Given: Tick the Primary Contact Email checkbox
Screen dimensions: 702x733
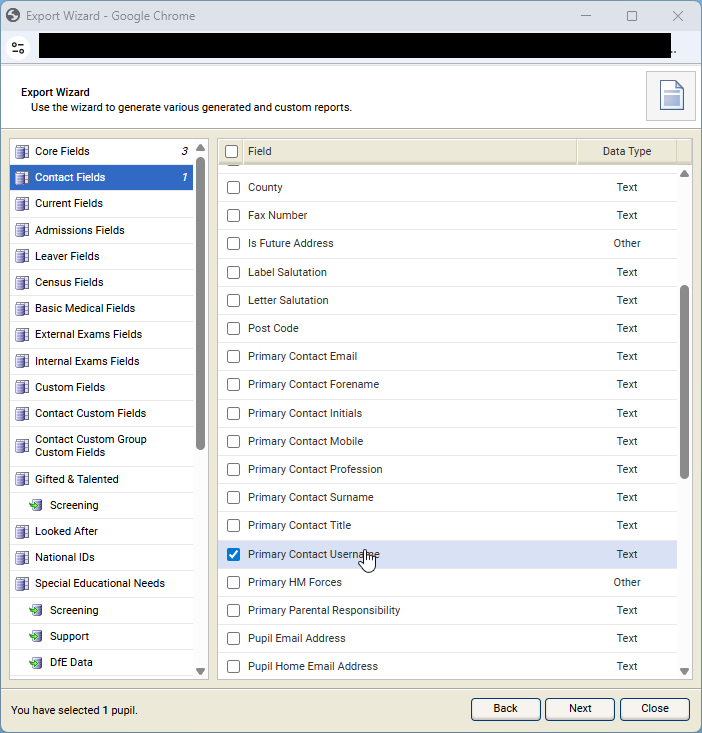Looking at the screenshot, I should click(233, 357).
